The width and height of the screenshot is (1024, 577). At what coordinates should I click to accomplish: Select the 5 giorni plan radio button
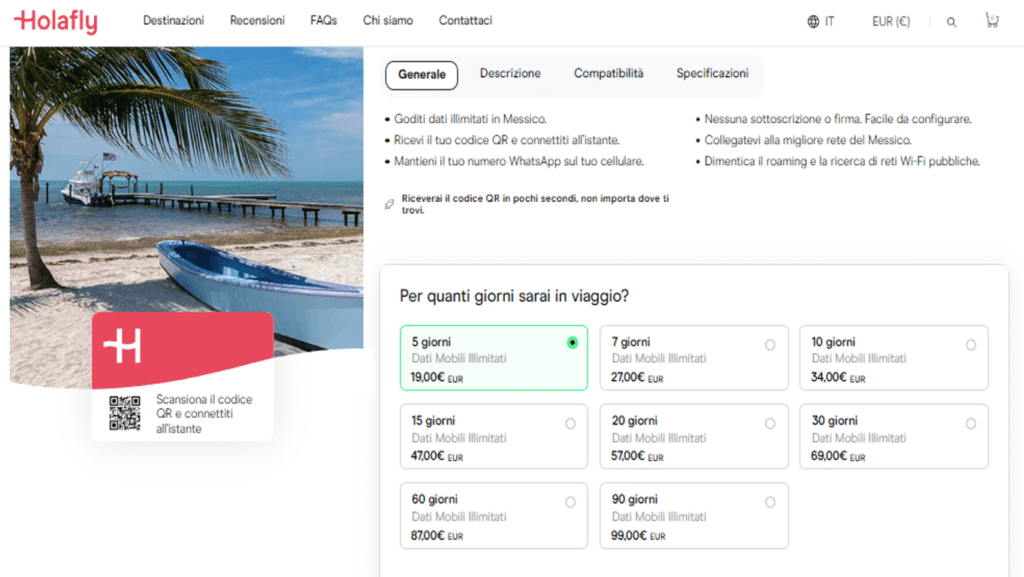click(x=572, y=342)
